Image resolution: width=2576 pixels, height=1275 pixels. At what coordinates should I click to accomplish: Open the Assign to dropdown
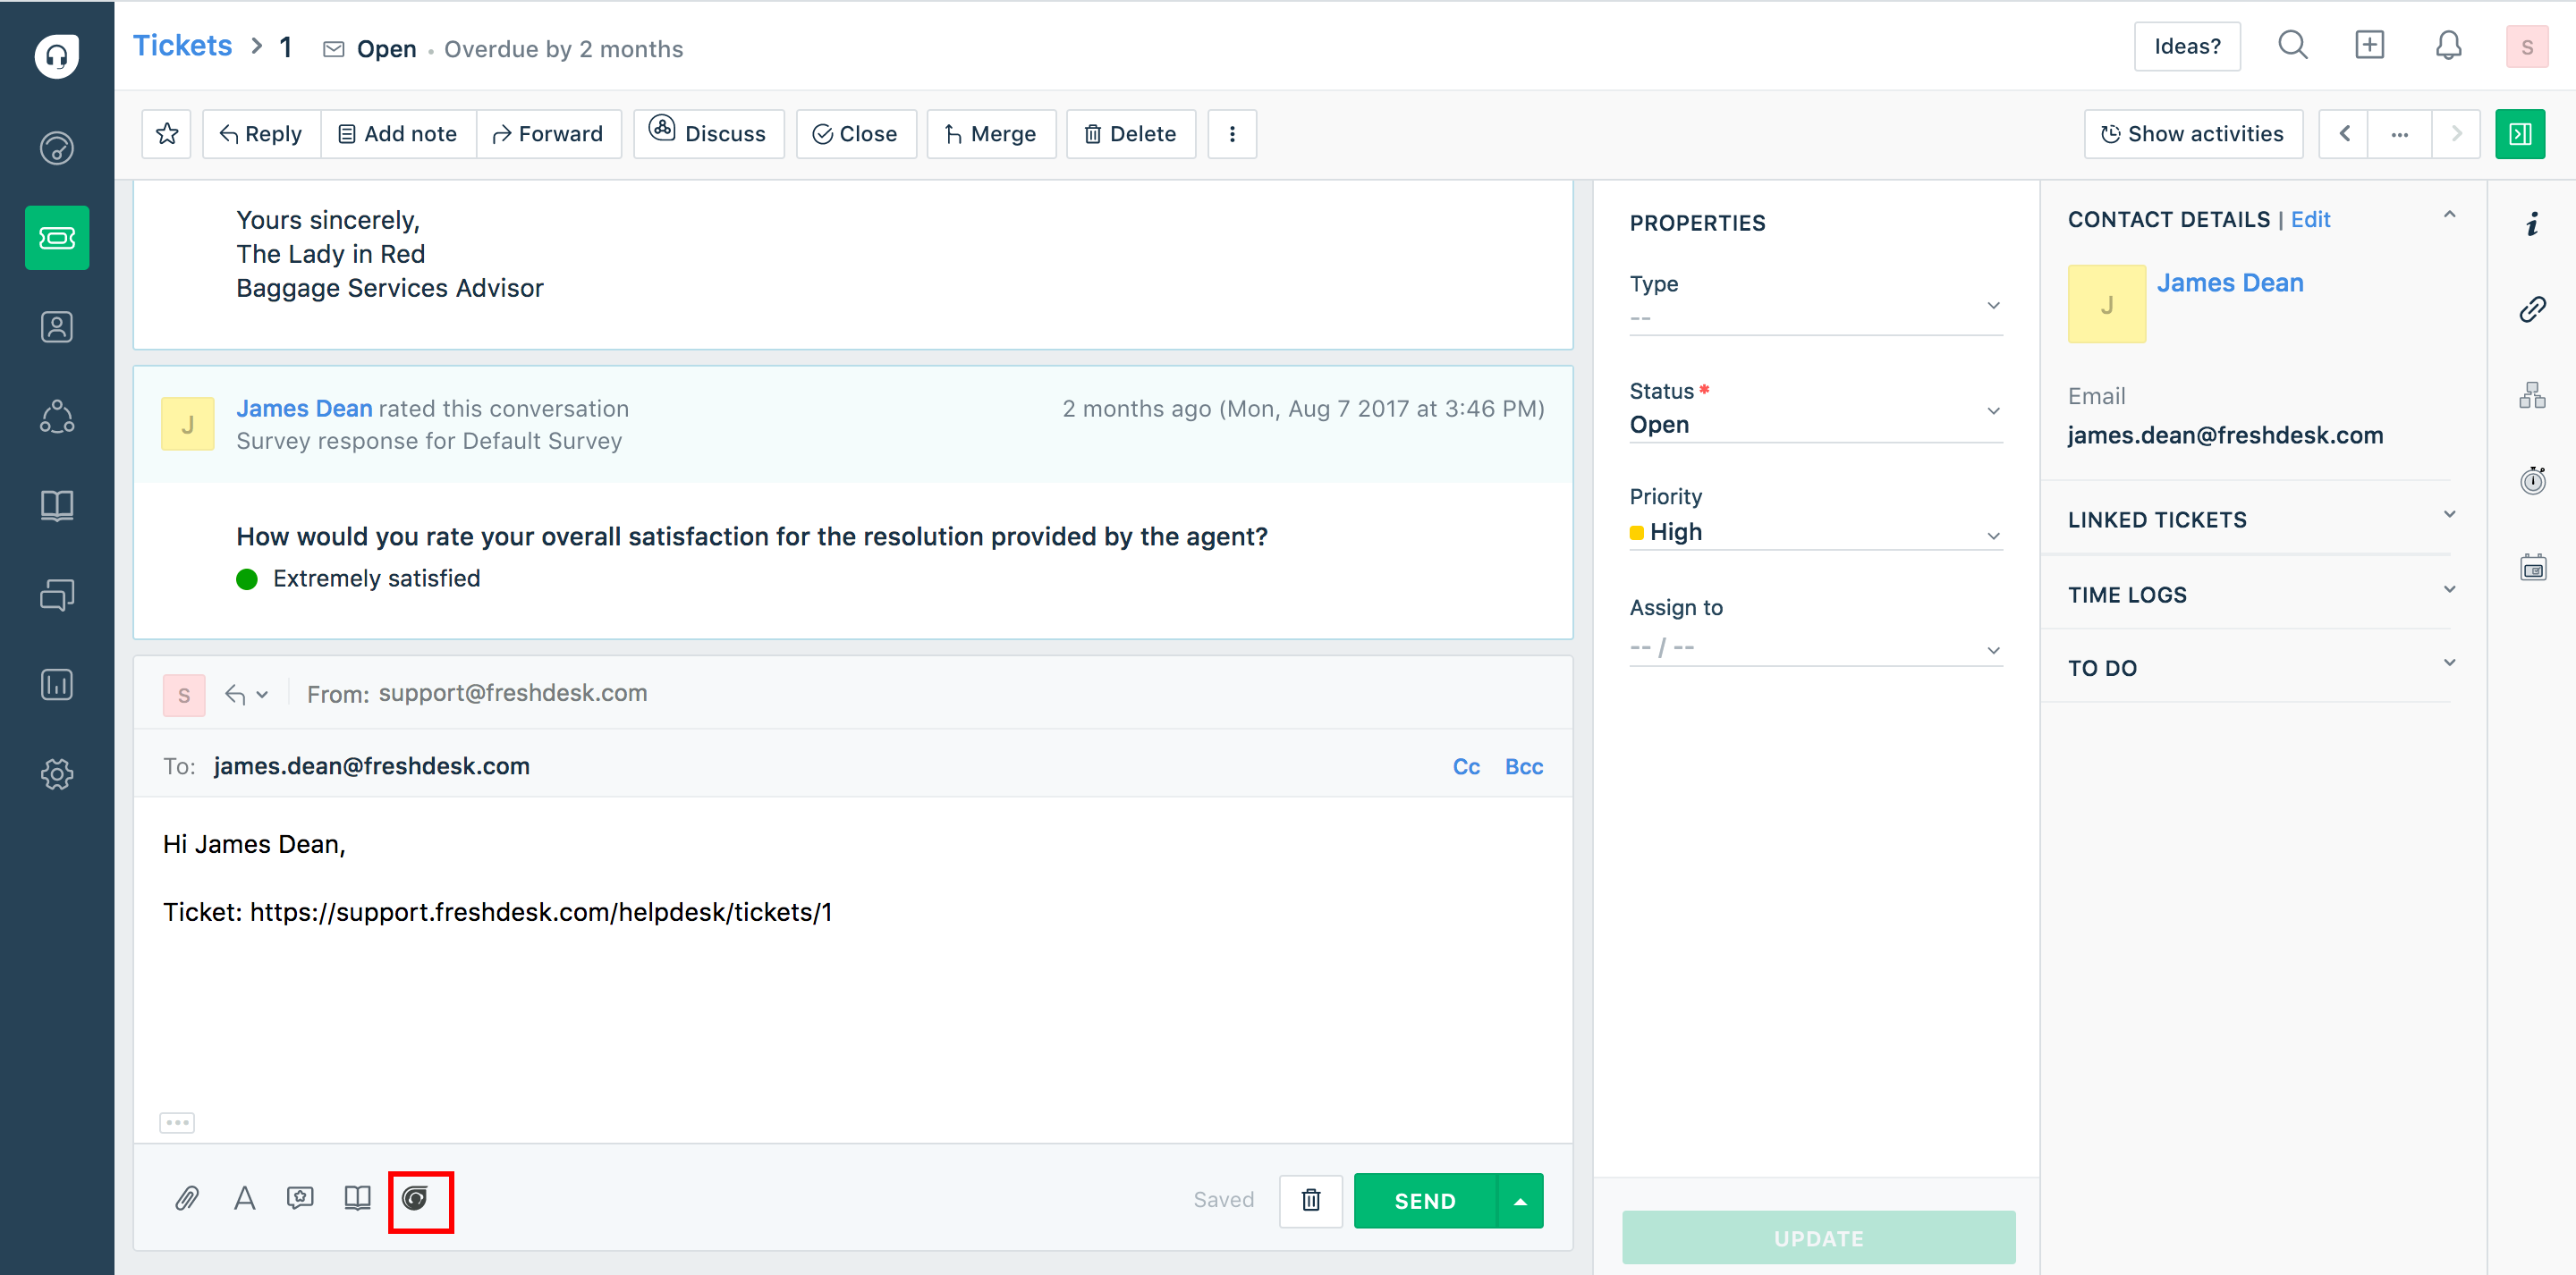pyautogui.click(x=1815, y=630)
